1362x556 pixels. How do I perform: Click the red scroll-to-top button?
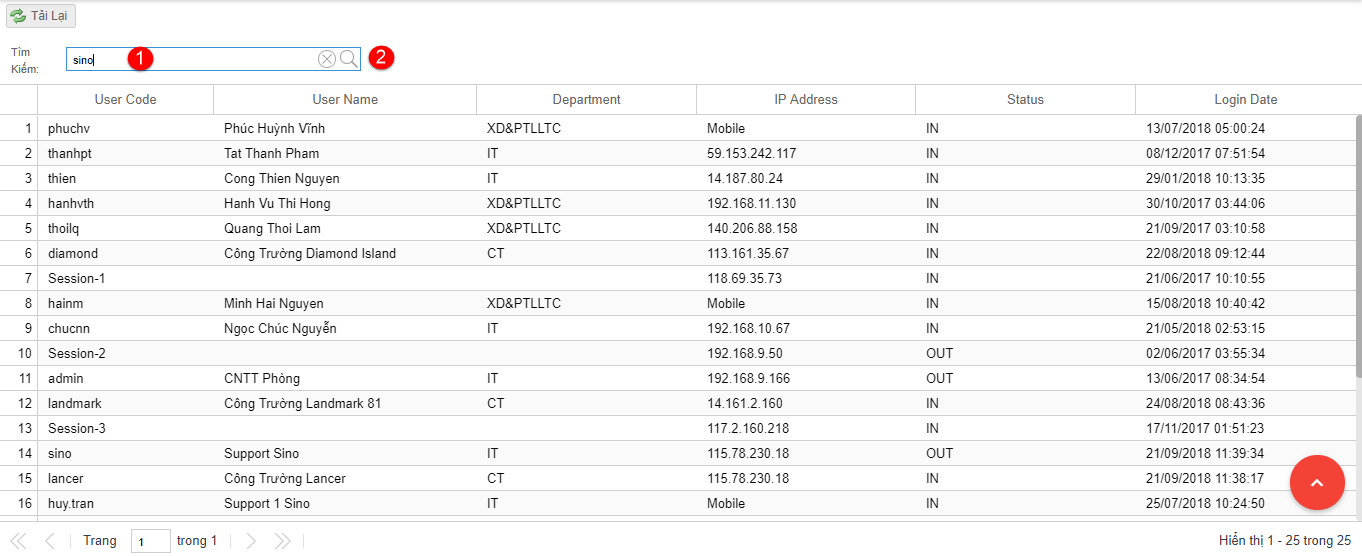coord(1317,482)
